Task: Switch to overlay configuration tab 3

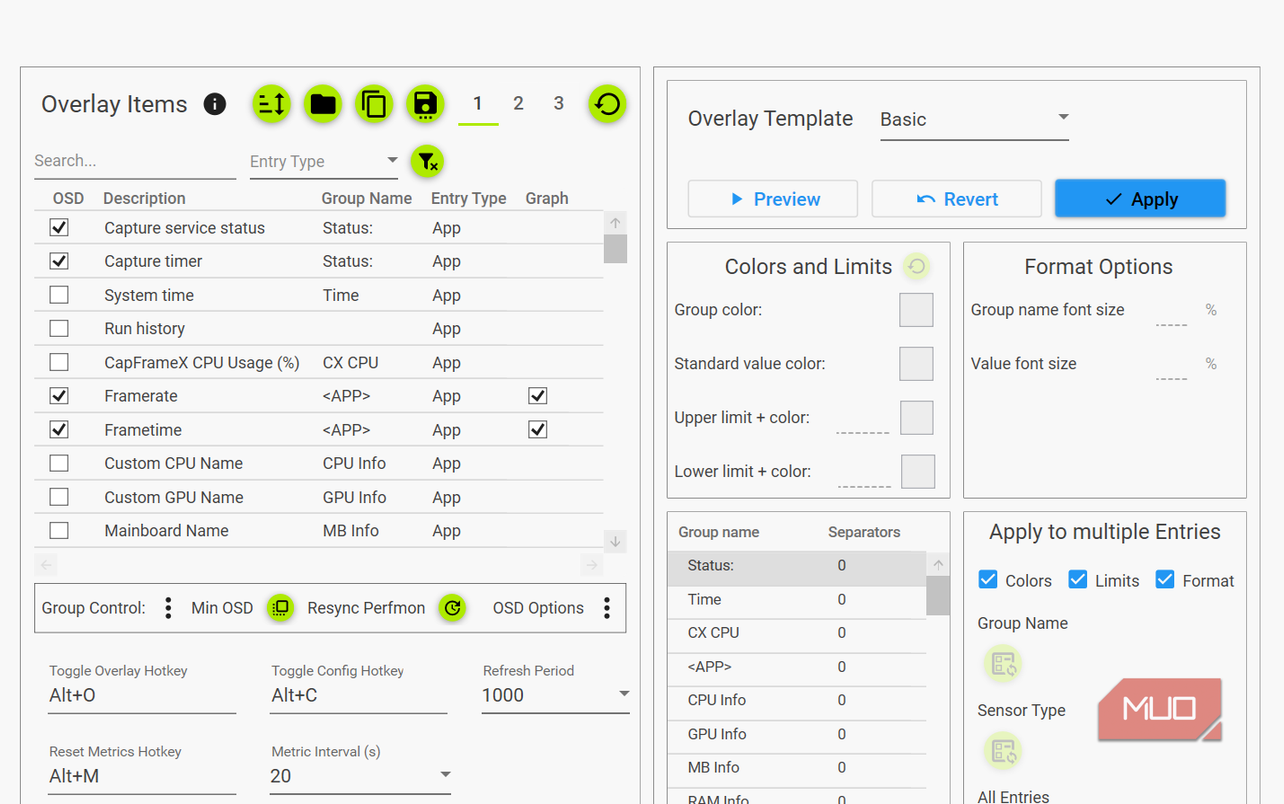Action: pyautogui.click(x=559, y=103)
